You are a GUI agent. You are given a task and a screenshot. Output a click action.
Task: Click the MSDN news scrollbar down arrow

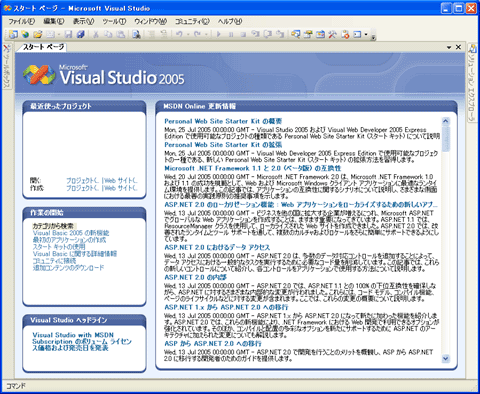coord(445,358)
